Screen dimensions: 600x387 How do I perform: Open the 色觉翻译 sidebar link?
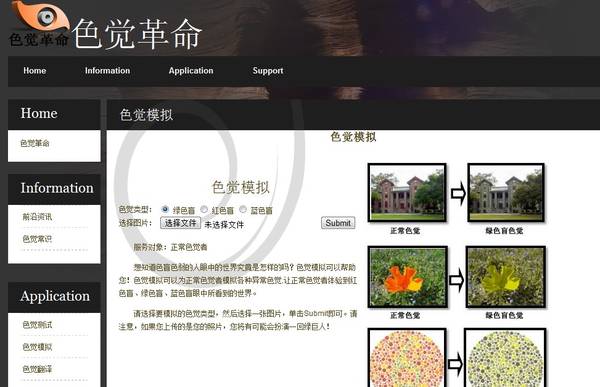(37, 369)
